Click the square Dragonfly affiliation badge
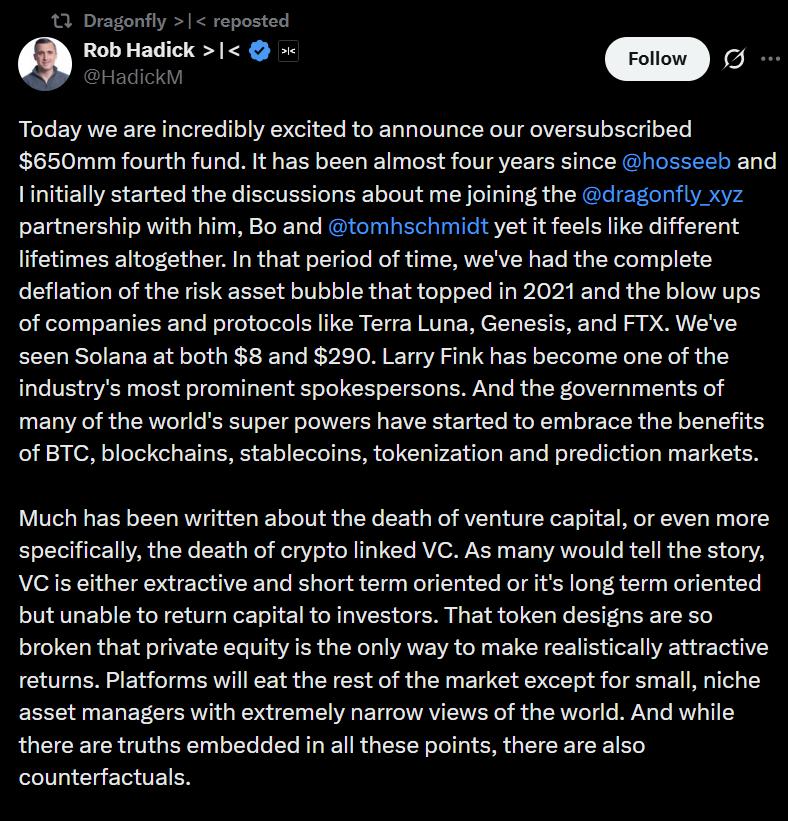The width and height of the screenshot is (788, 821). tap(287, 51)
